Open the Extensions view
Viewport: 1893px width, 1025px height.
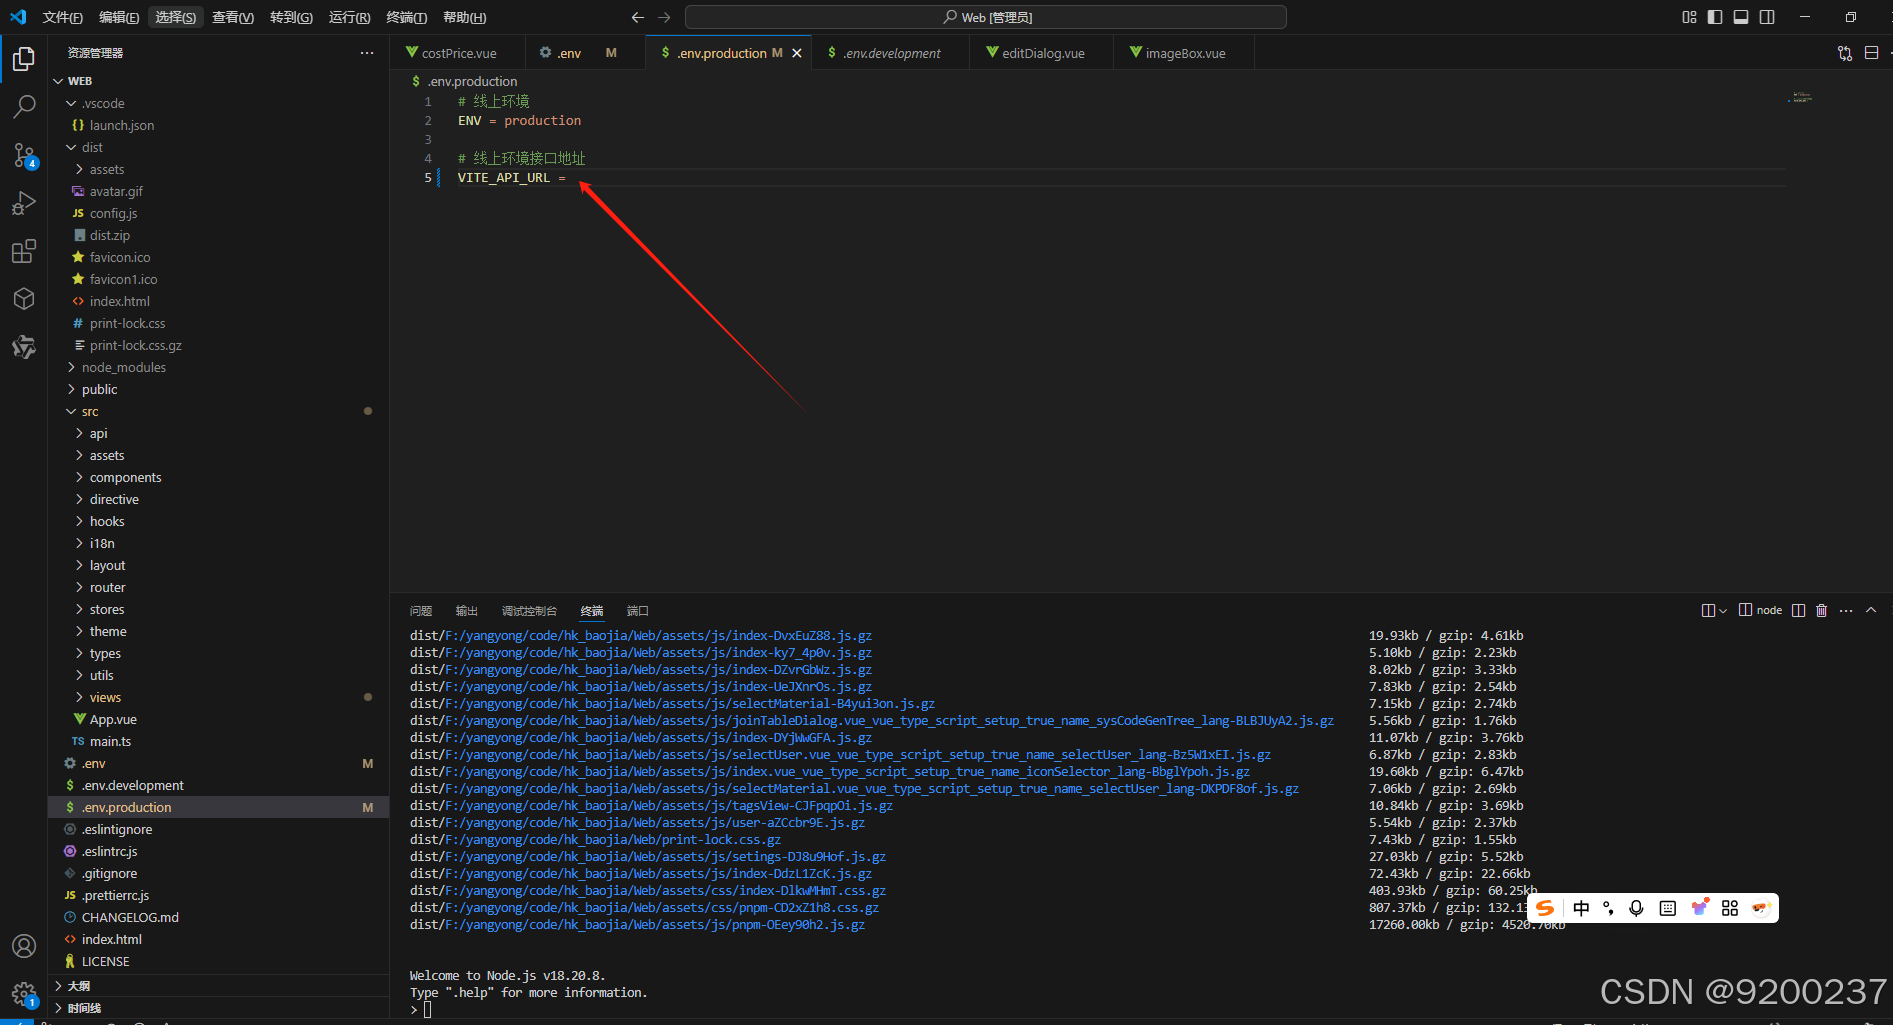tap(24, 251)
